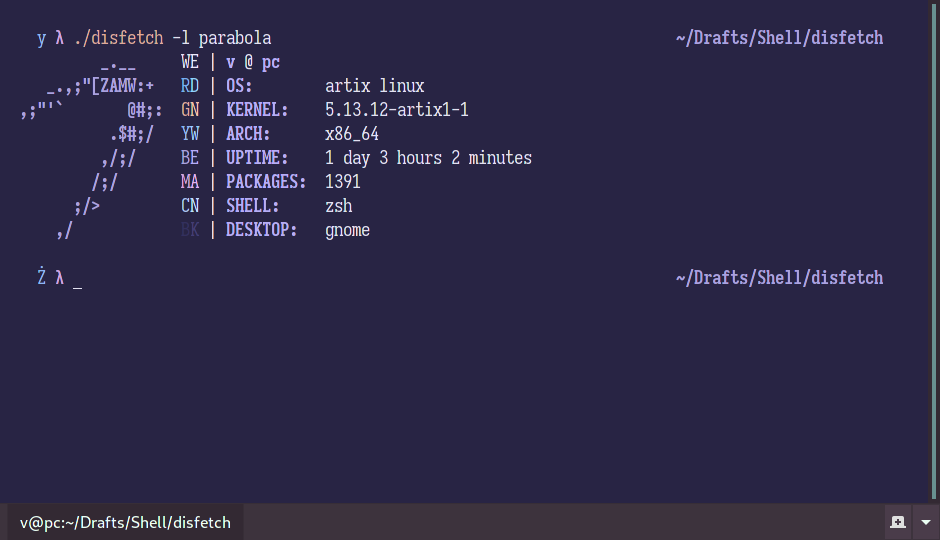Image resolution: width=940 pixels, height=540 pixels.
Task: Click the terminal vertical scrollbar
Action: pos(933,250)
